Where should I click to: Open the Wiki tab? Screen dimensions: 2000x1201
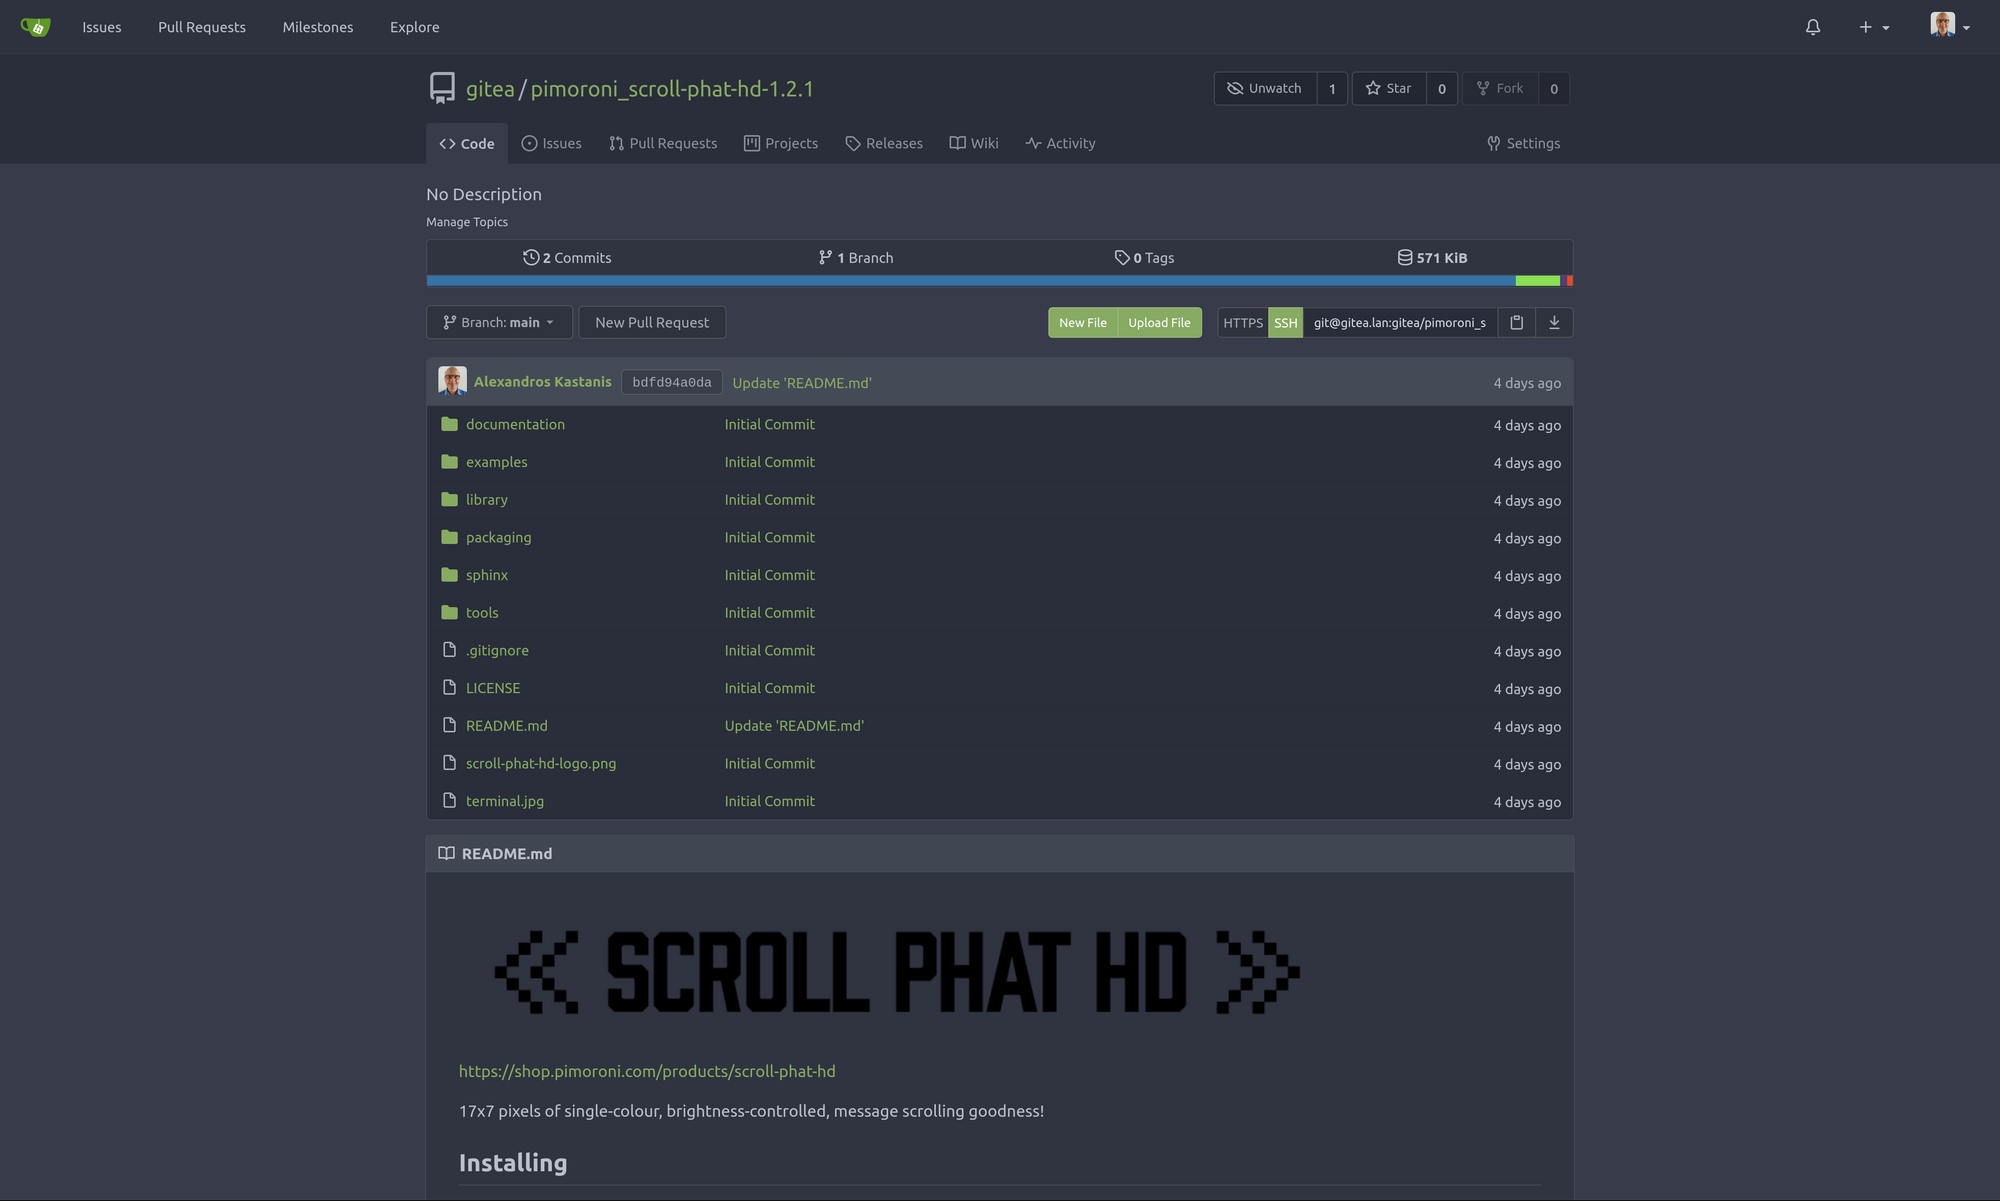(974, 143)
